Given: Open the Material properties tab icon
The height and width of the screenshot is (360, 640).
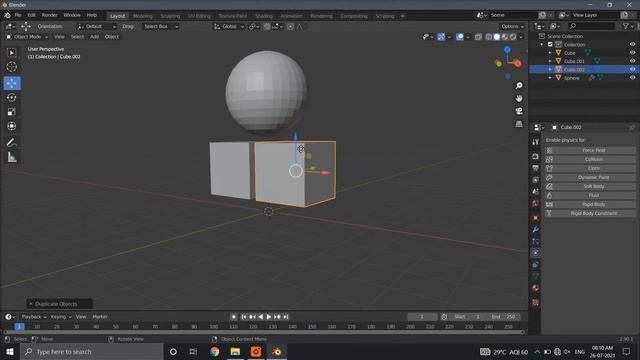Looking at the screenshot, I should tap(536, 288).
